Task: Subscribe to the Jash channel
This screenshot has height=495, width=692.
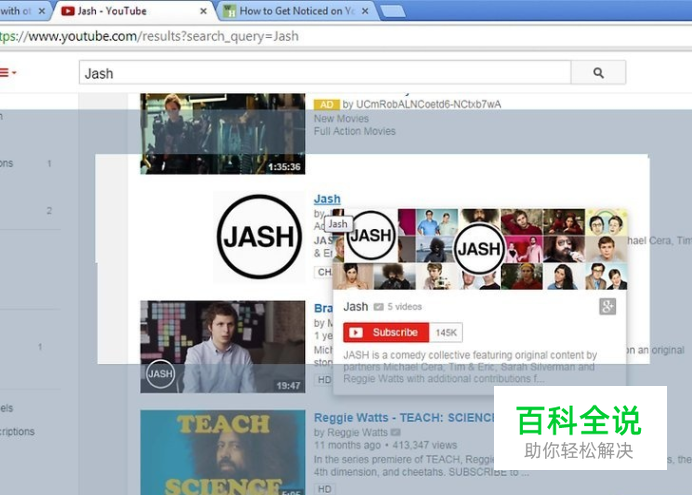Action: tap(386, 332)
